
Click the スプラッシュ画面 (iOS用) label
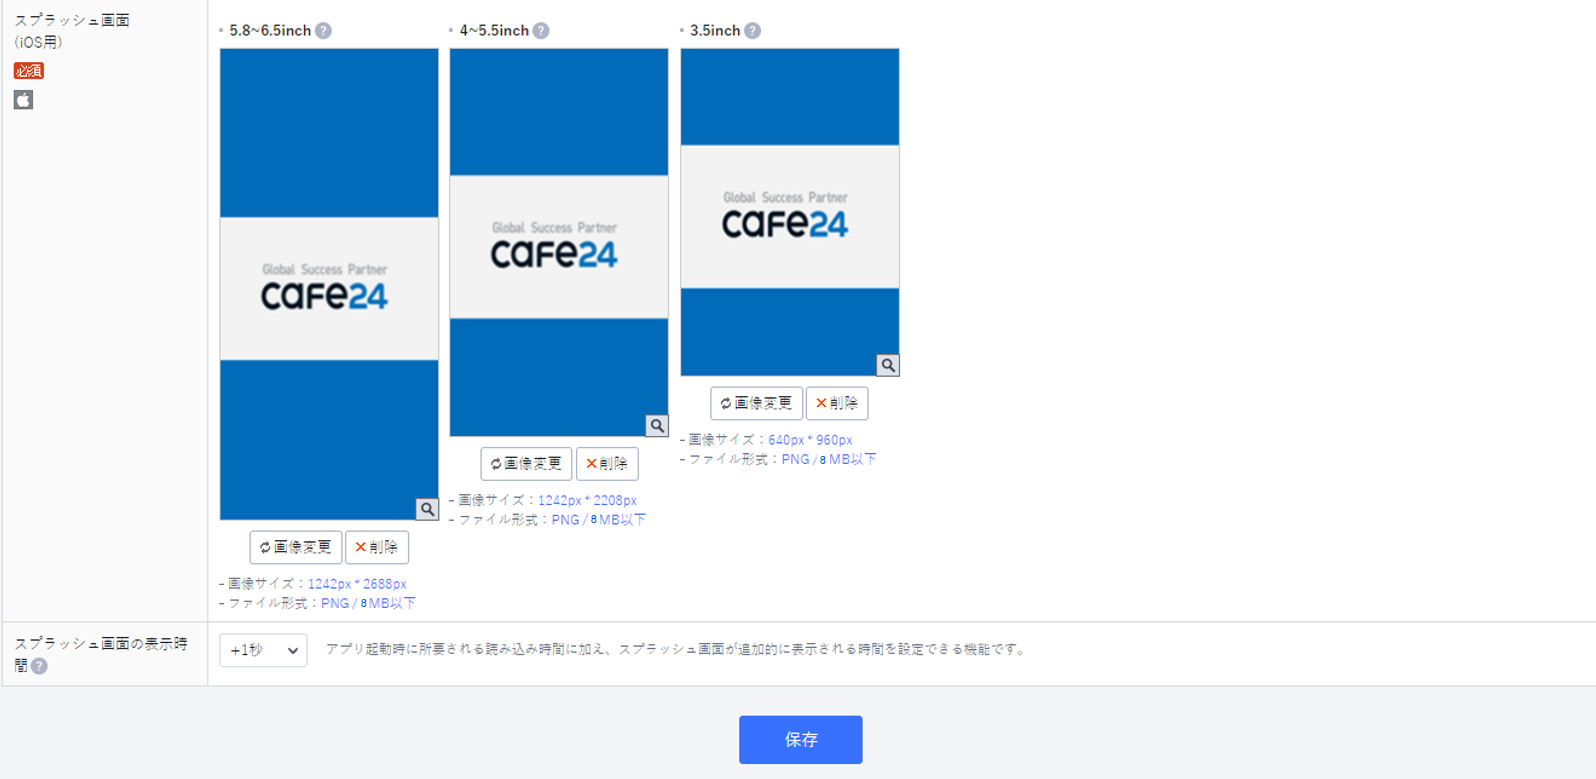[72, 31]
